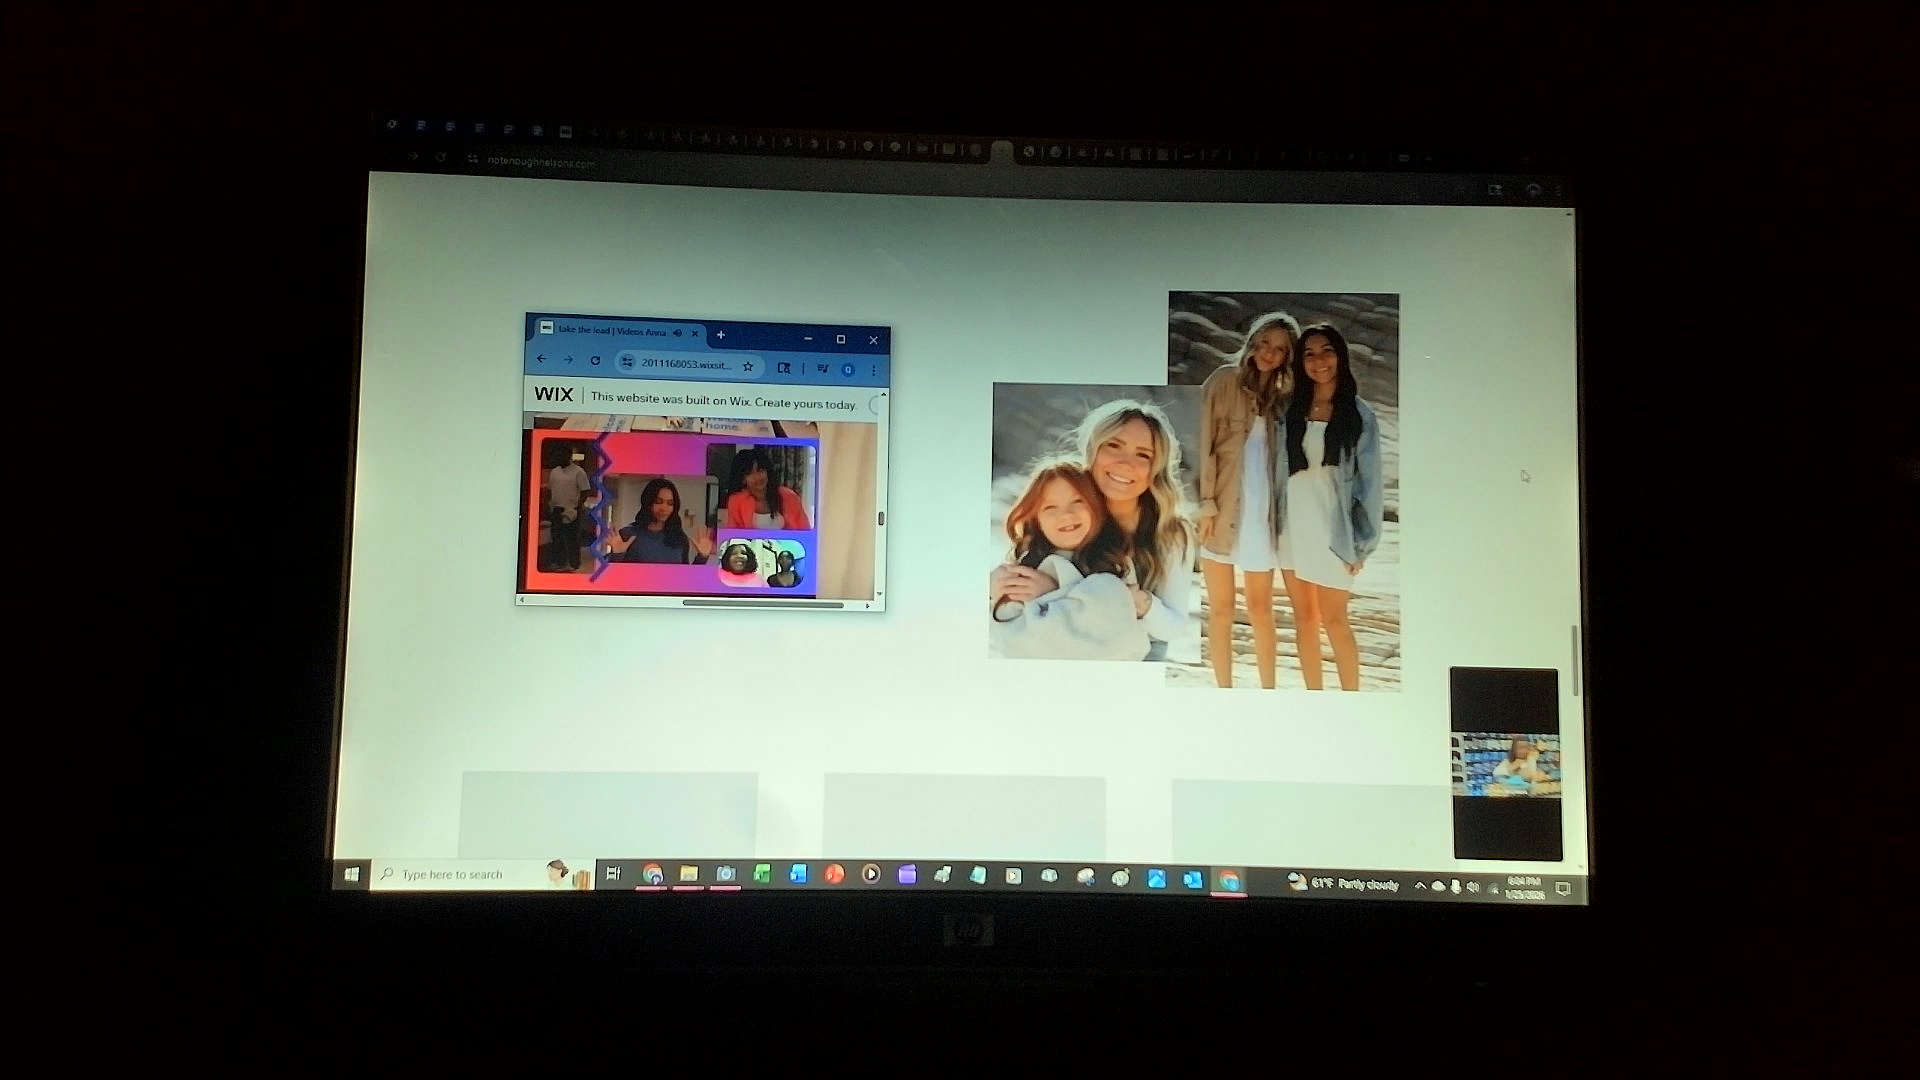Viewport: 1920px width, 1080px height.
Task: Click horizontal scrollbar in small browser window
Action: point(762,603)
